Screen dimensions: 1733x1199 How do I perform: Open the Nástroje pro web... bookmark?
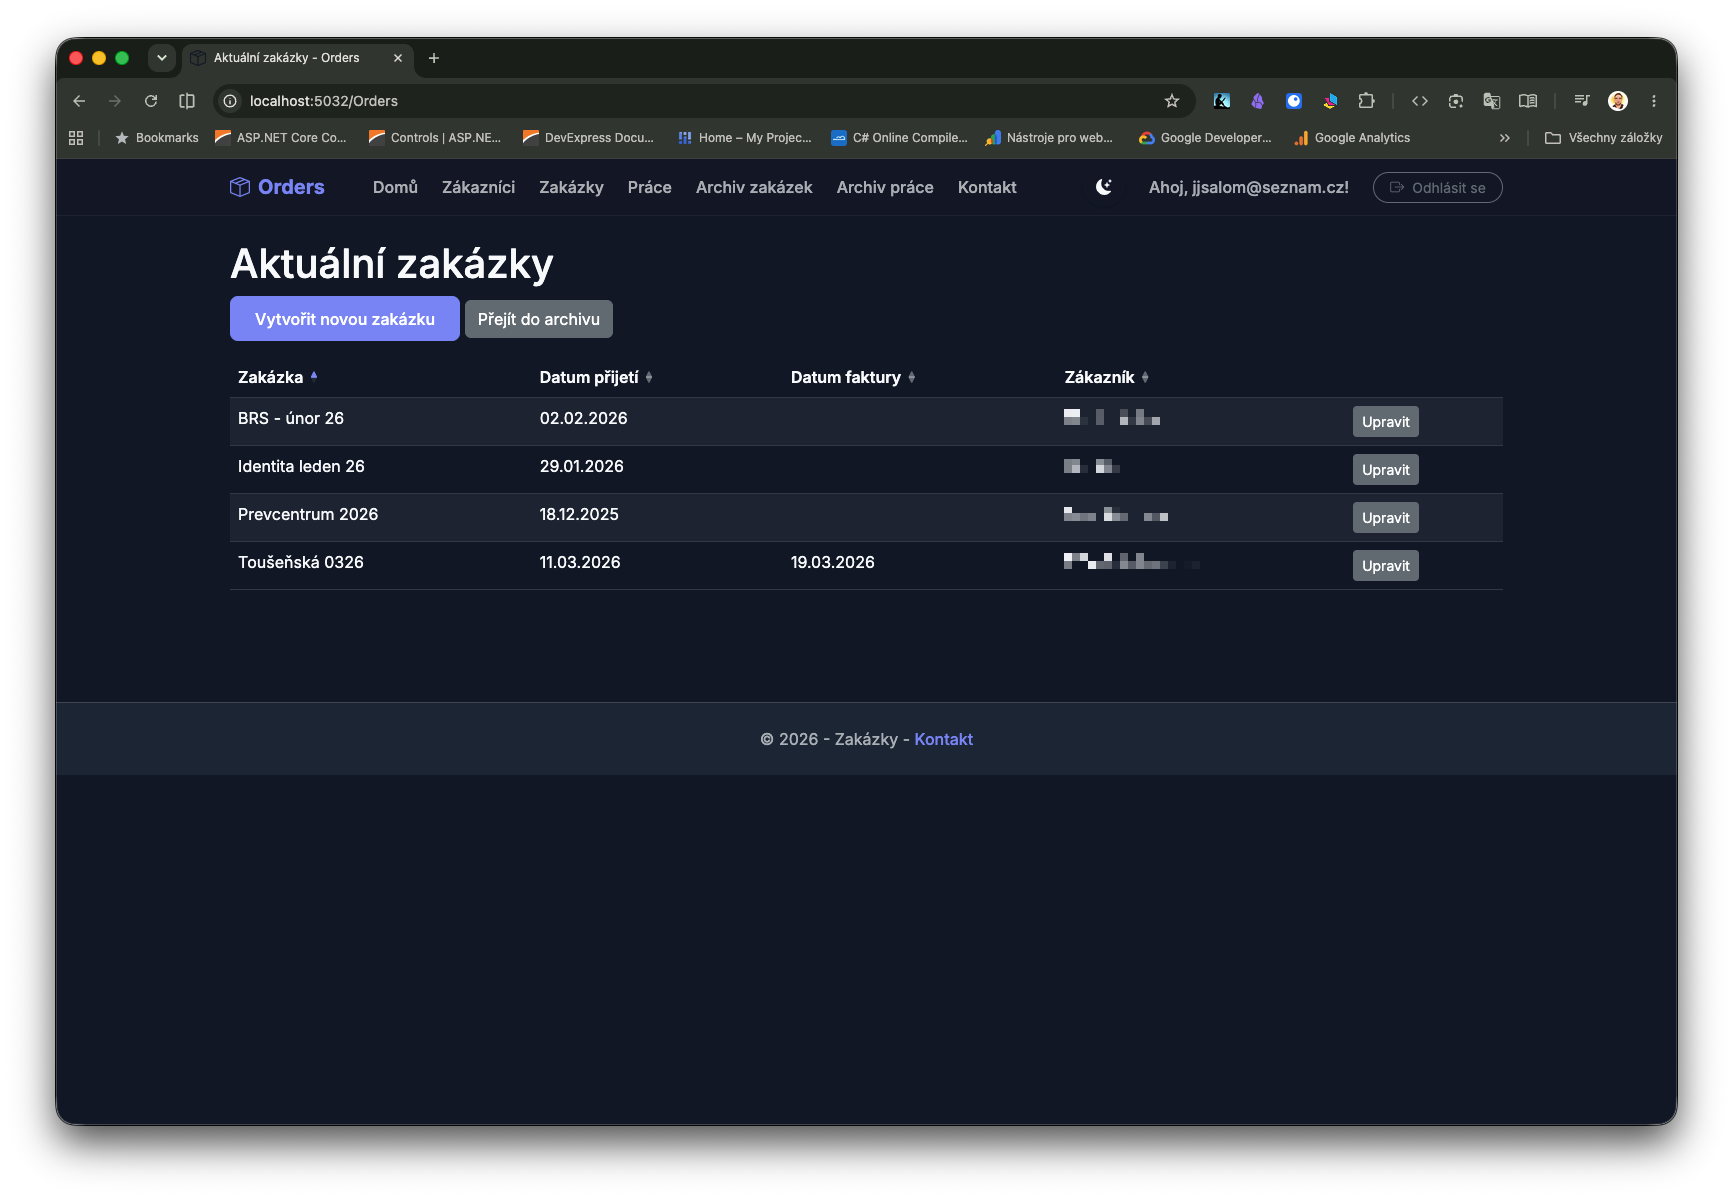(x=1050, y=138)
